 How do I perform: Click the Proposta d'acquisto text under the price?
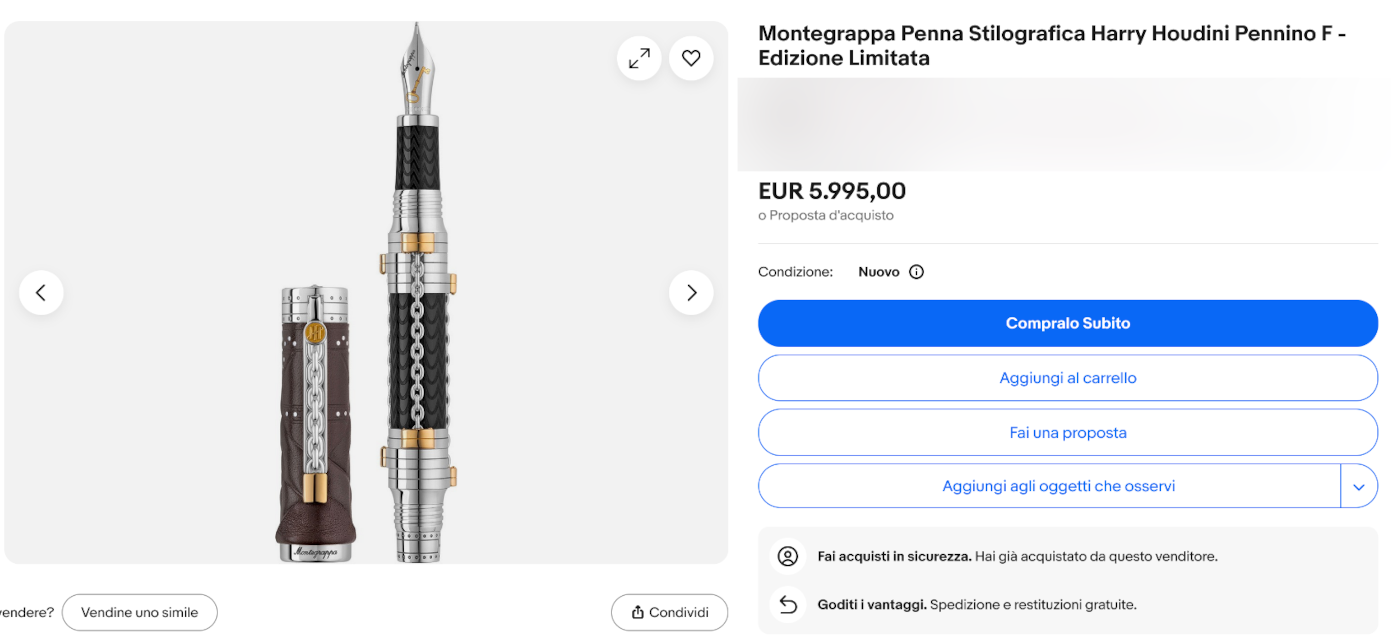pos(832,216)
